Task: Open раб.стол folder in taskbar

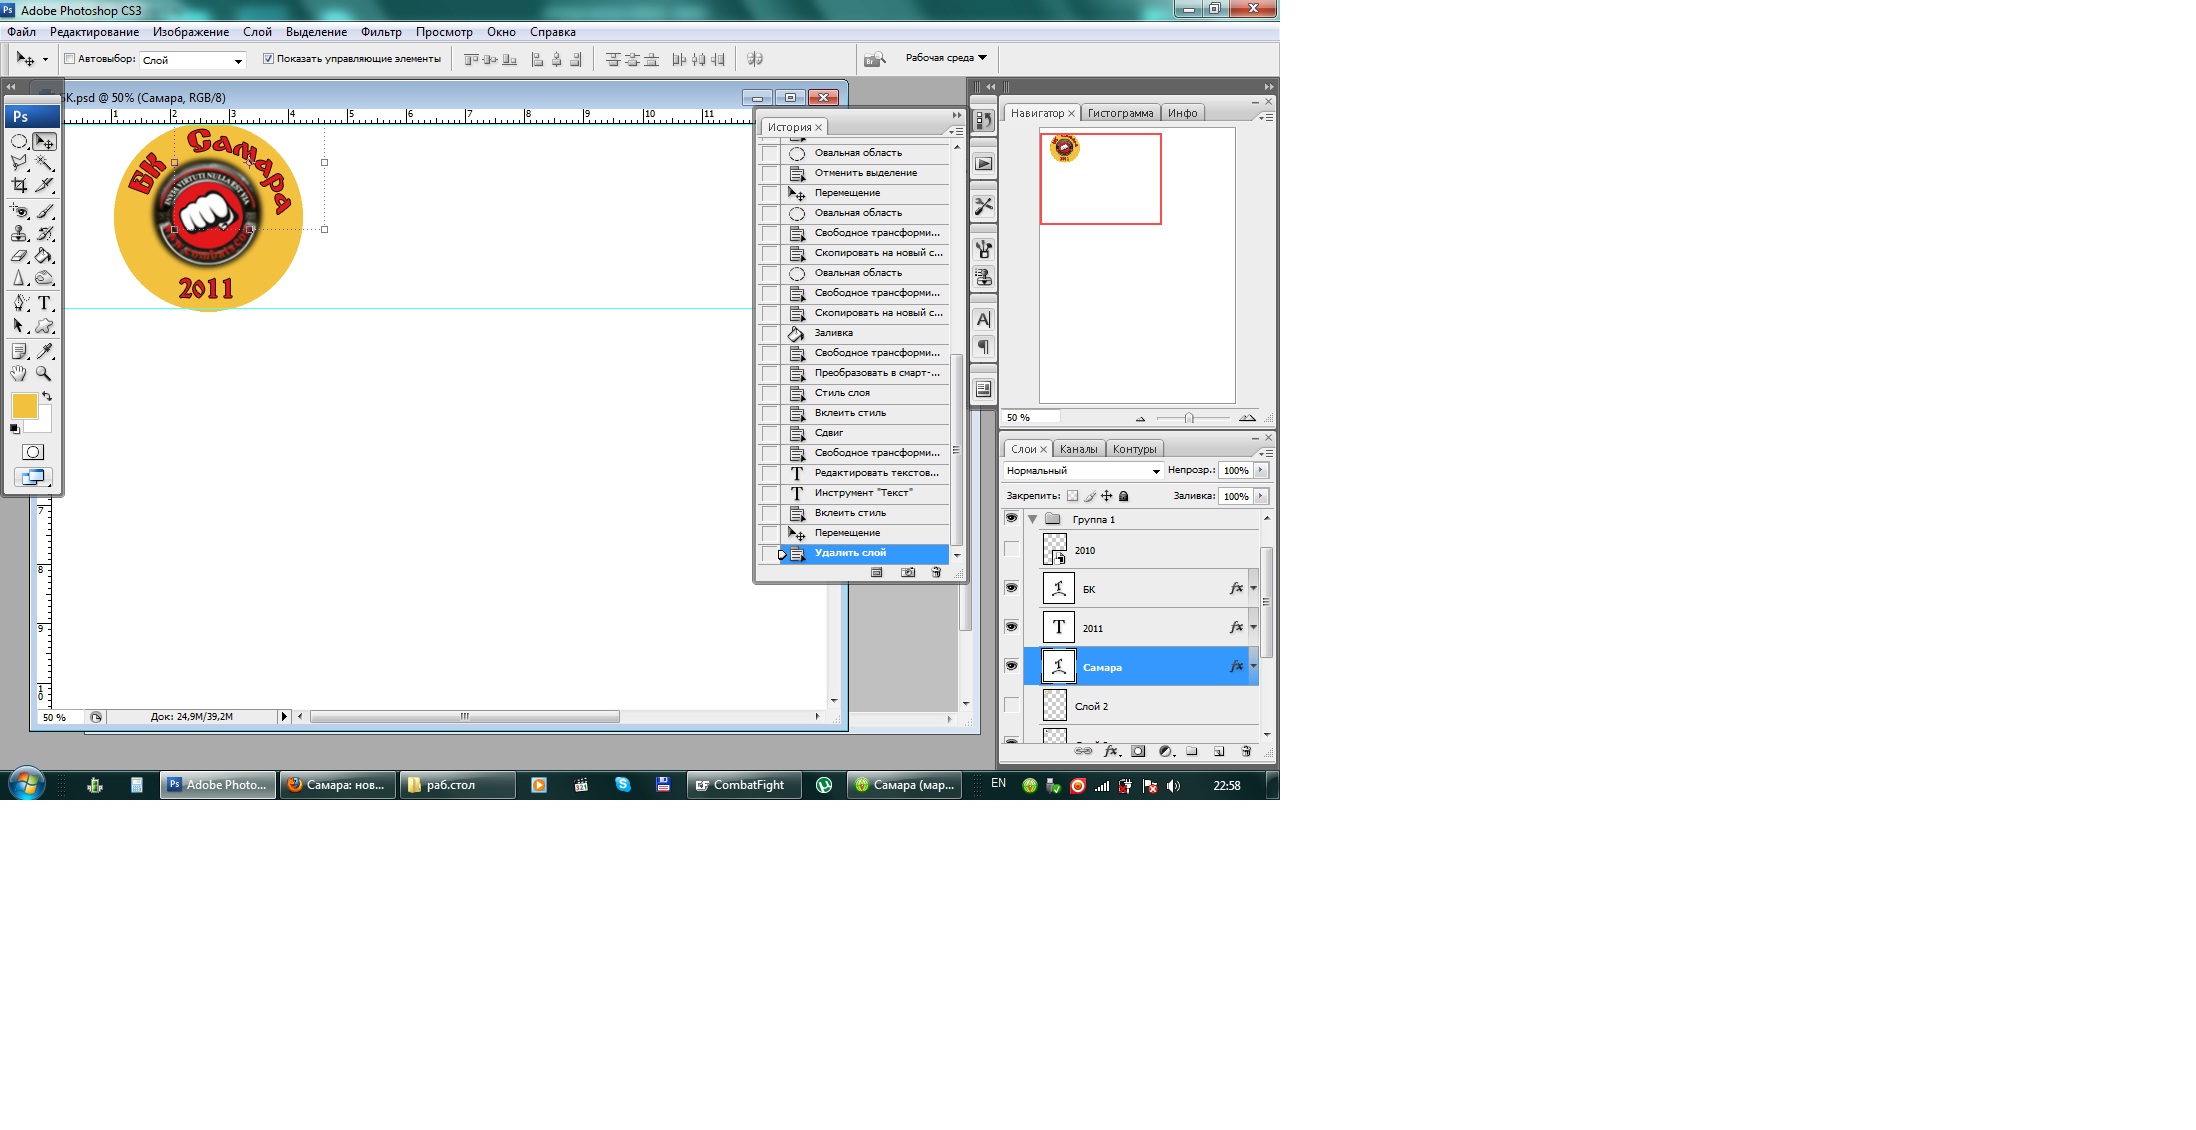Action: click(x=458, y=785)
